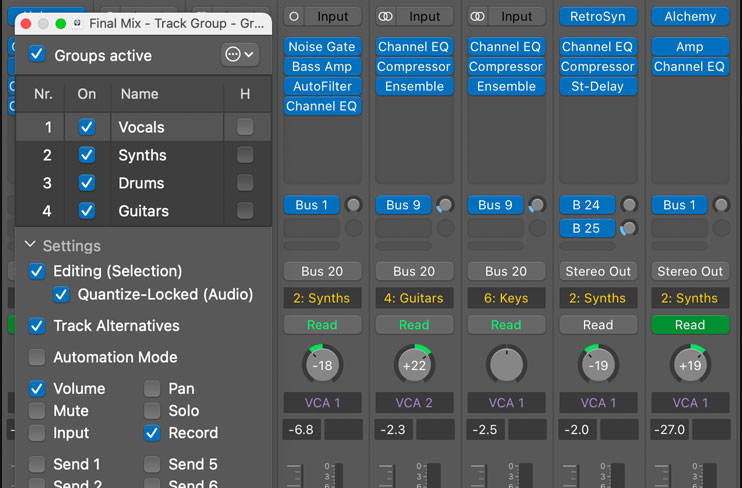Uncheck Groups active checkbox
Image resolution: width=742 pixels, height=488 pixels.
point(37,54)
